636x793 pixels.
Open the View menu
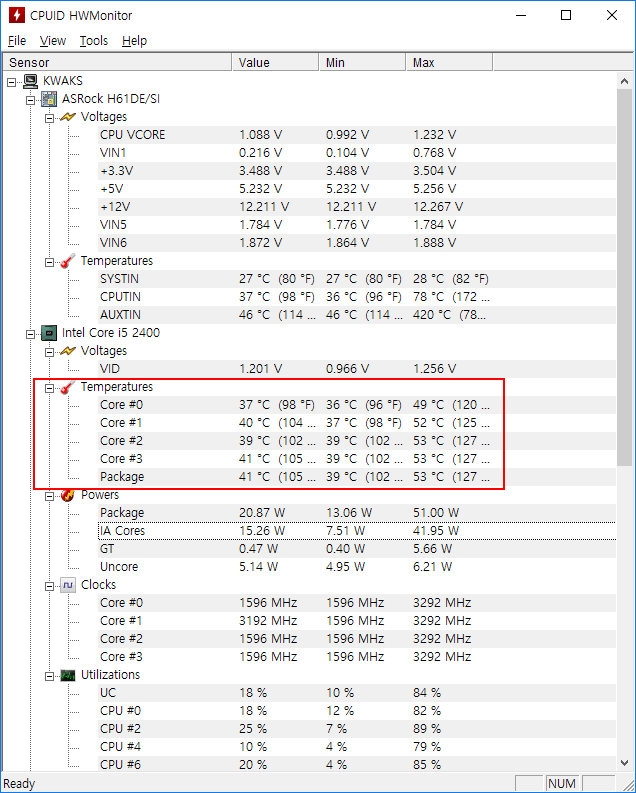(53, 40)
